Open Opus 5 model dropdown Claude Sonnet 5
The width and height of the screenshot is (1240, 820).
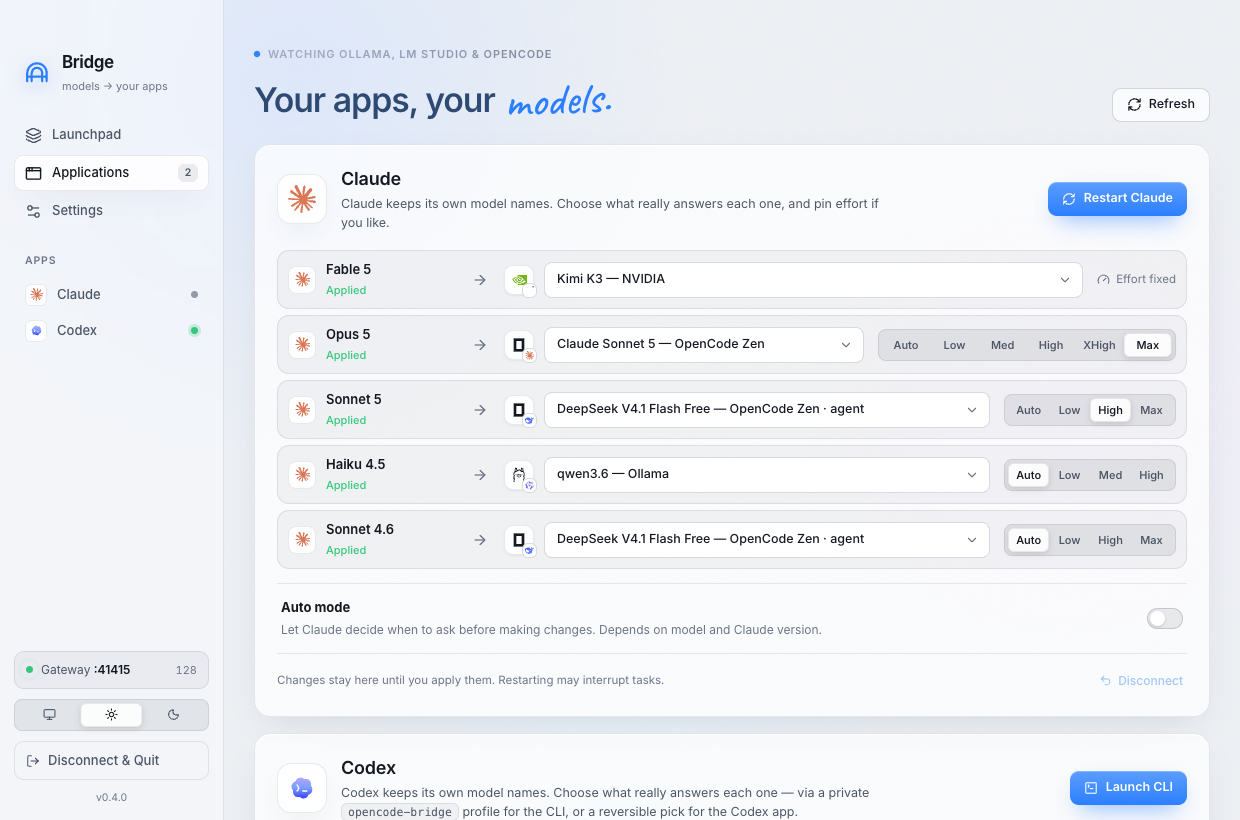pyautogui.click(x=704, y=345)
